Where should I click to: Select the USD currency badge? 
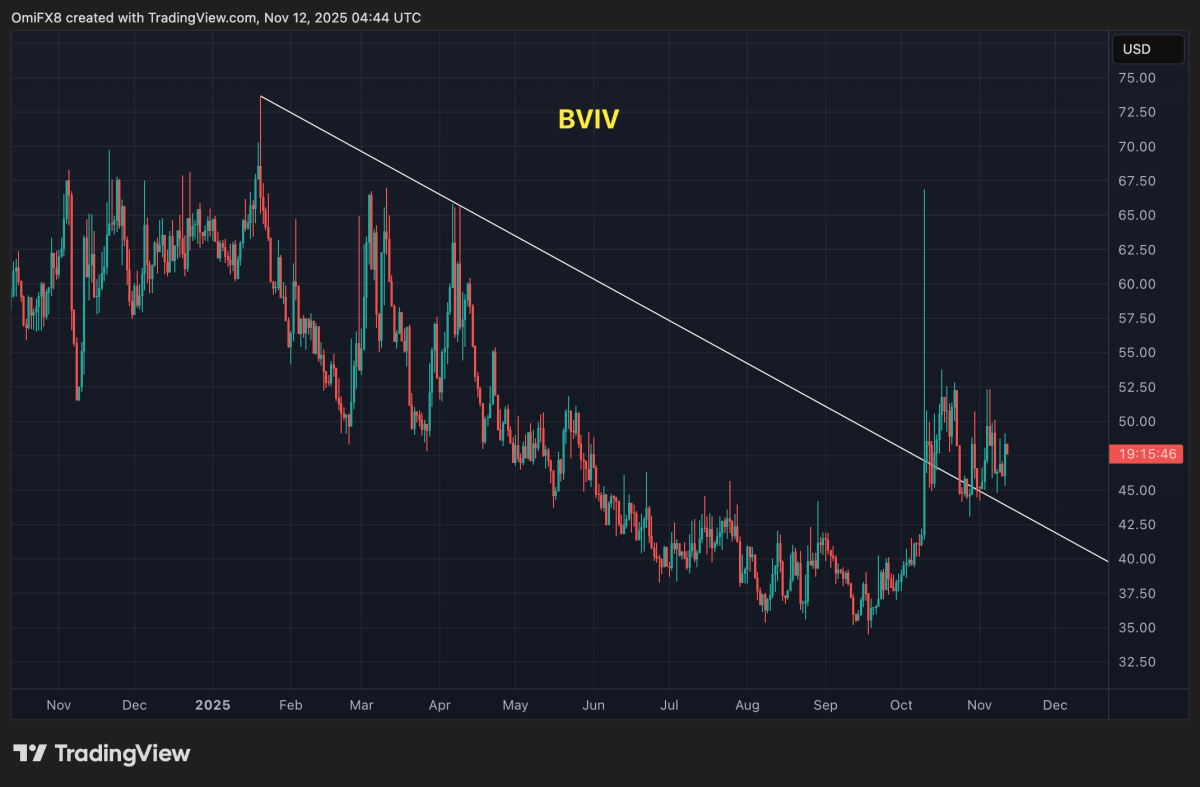pos(1147,48)
